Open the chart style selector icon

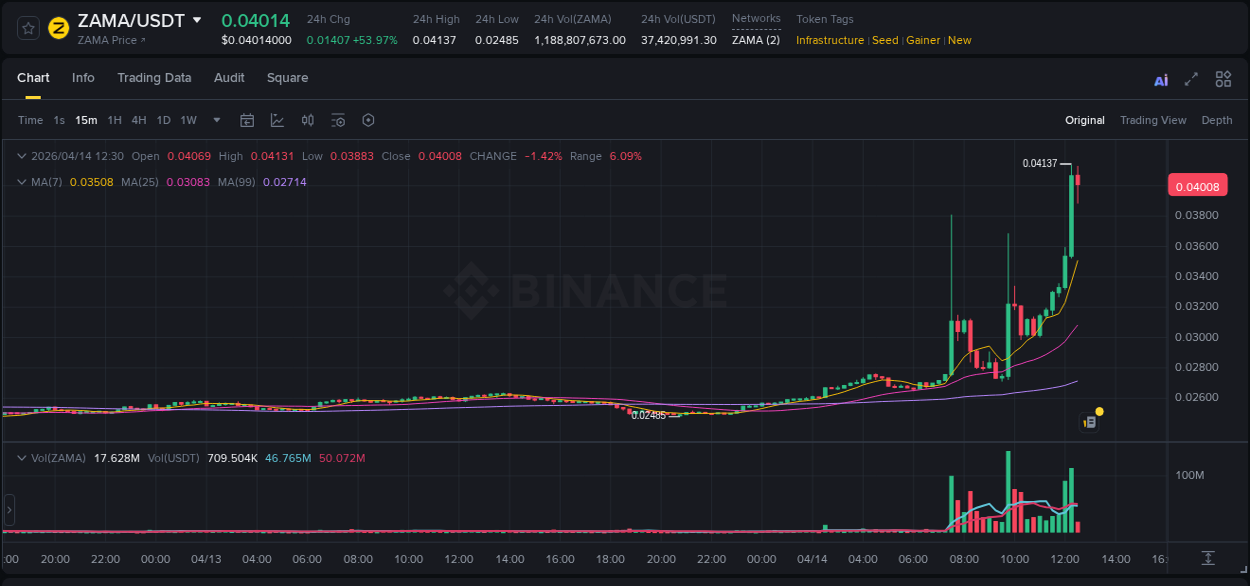tap(276, 120)
